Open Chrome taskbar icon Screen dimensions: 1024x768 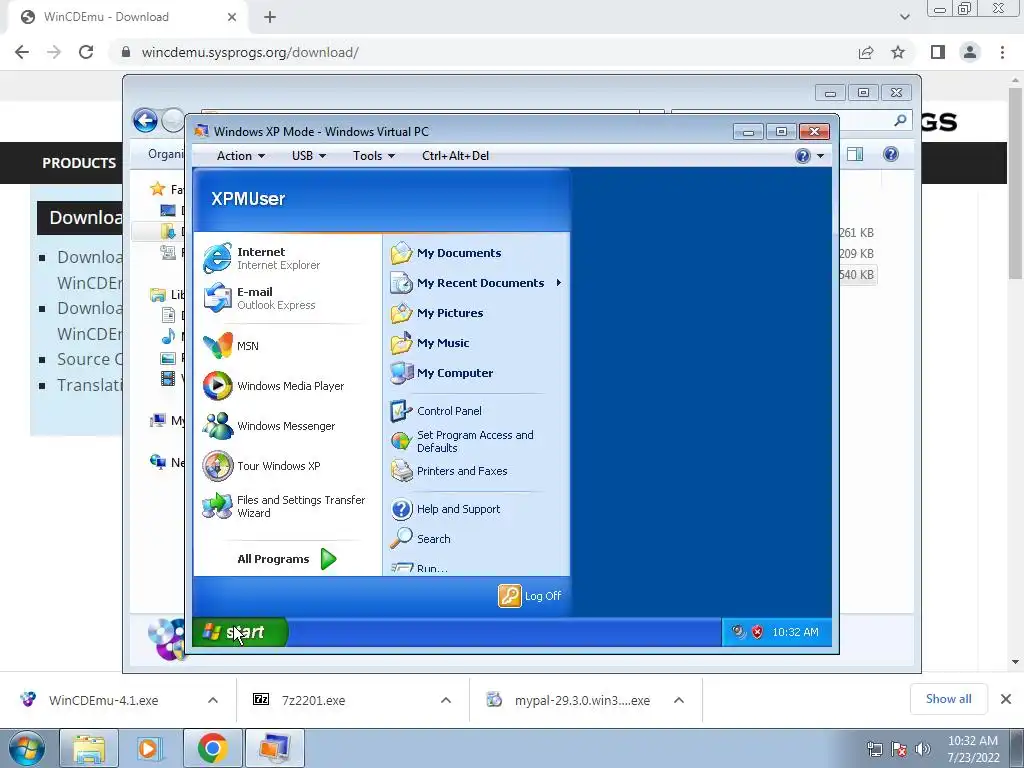point(213,748)
